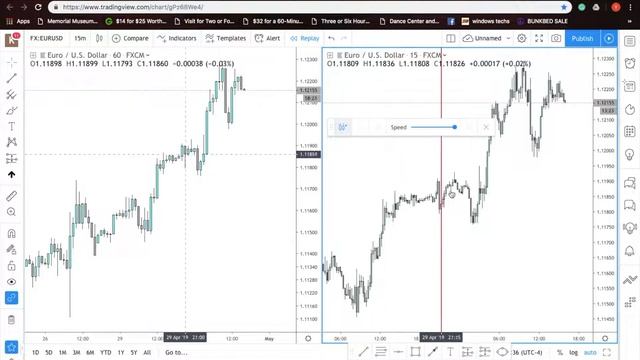Toggle the drawings sync link button
Viewport: 640px width, 360px height.
point(11,298)
